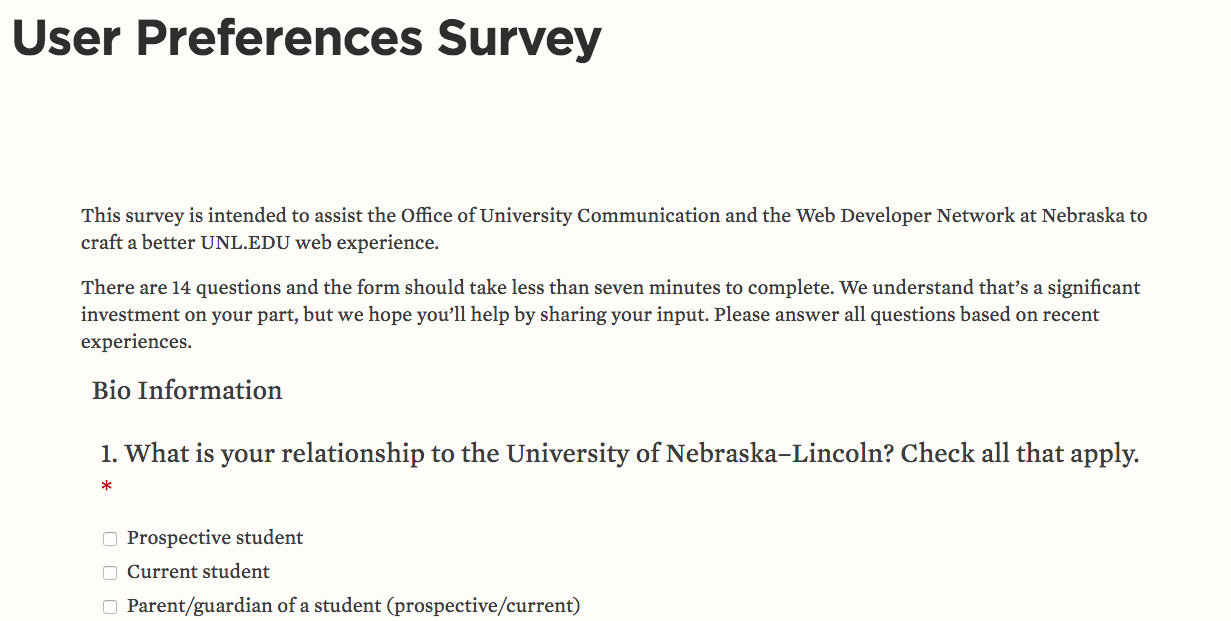Enable the Parent/guardian of a student checkbox
The image size is (1231, 621).
(x=110, y=607)
